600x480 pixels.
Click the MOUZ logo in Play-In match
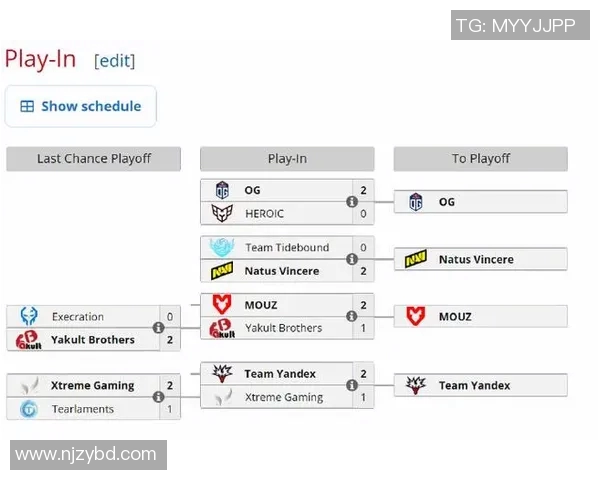click(x=222, y=305)
